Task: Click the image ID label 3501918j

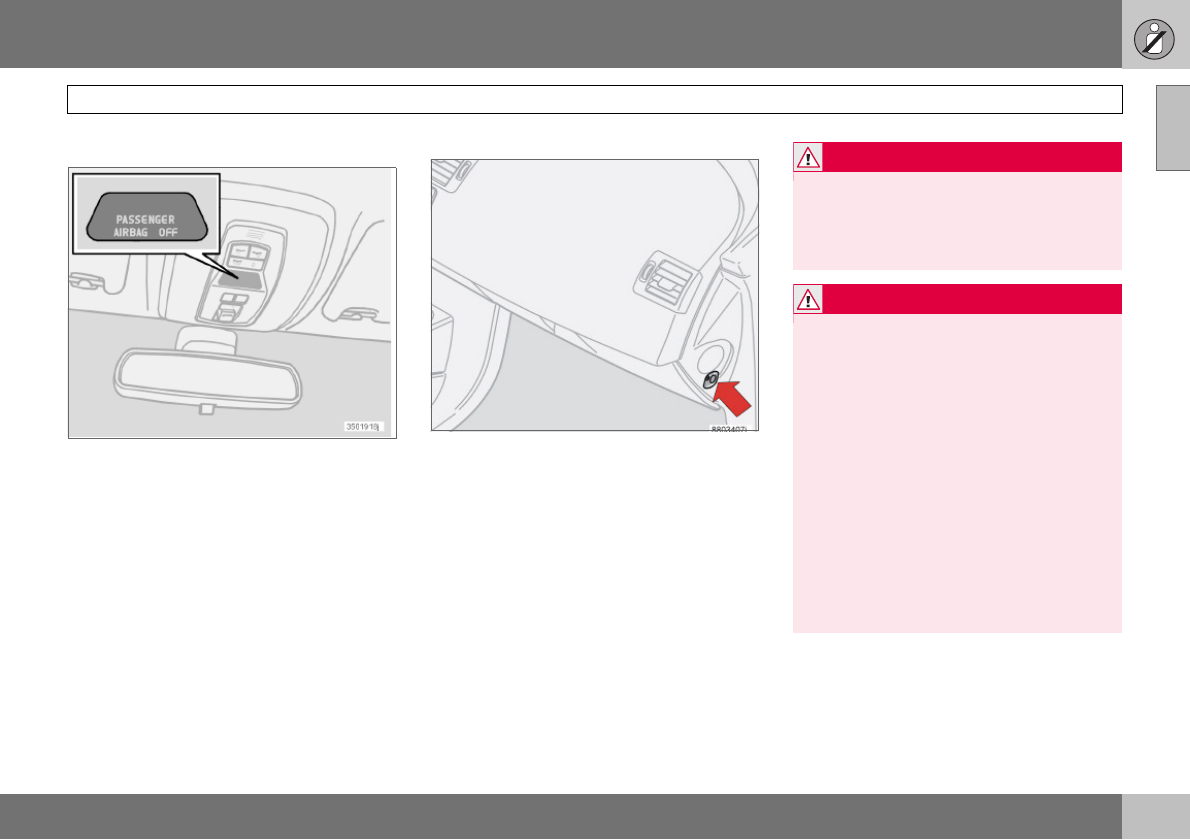Action: 364,427
